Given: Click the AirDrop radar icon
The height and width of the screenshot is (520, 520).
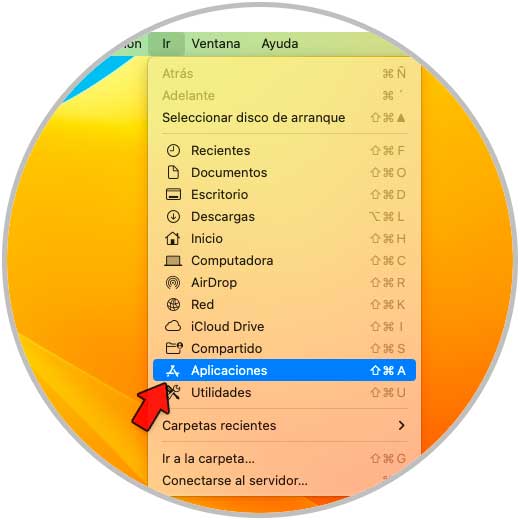Looking at the screenshot, I should 173,283.
